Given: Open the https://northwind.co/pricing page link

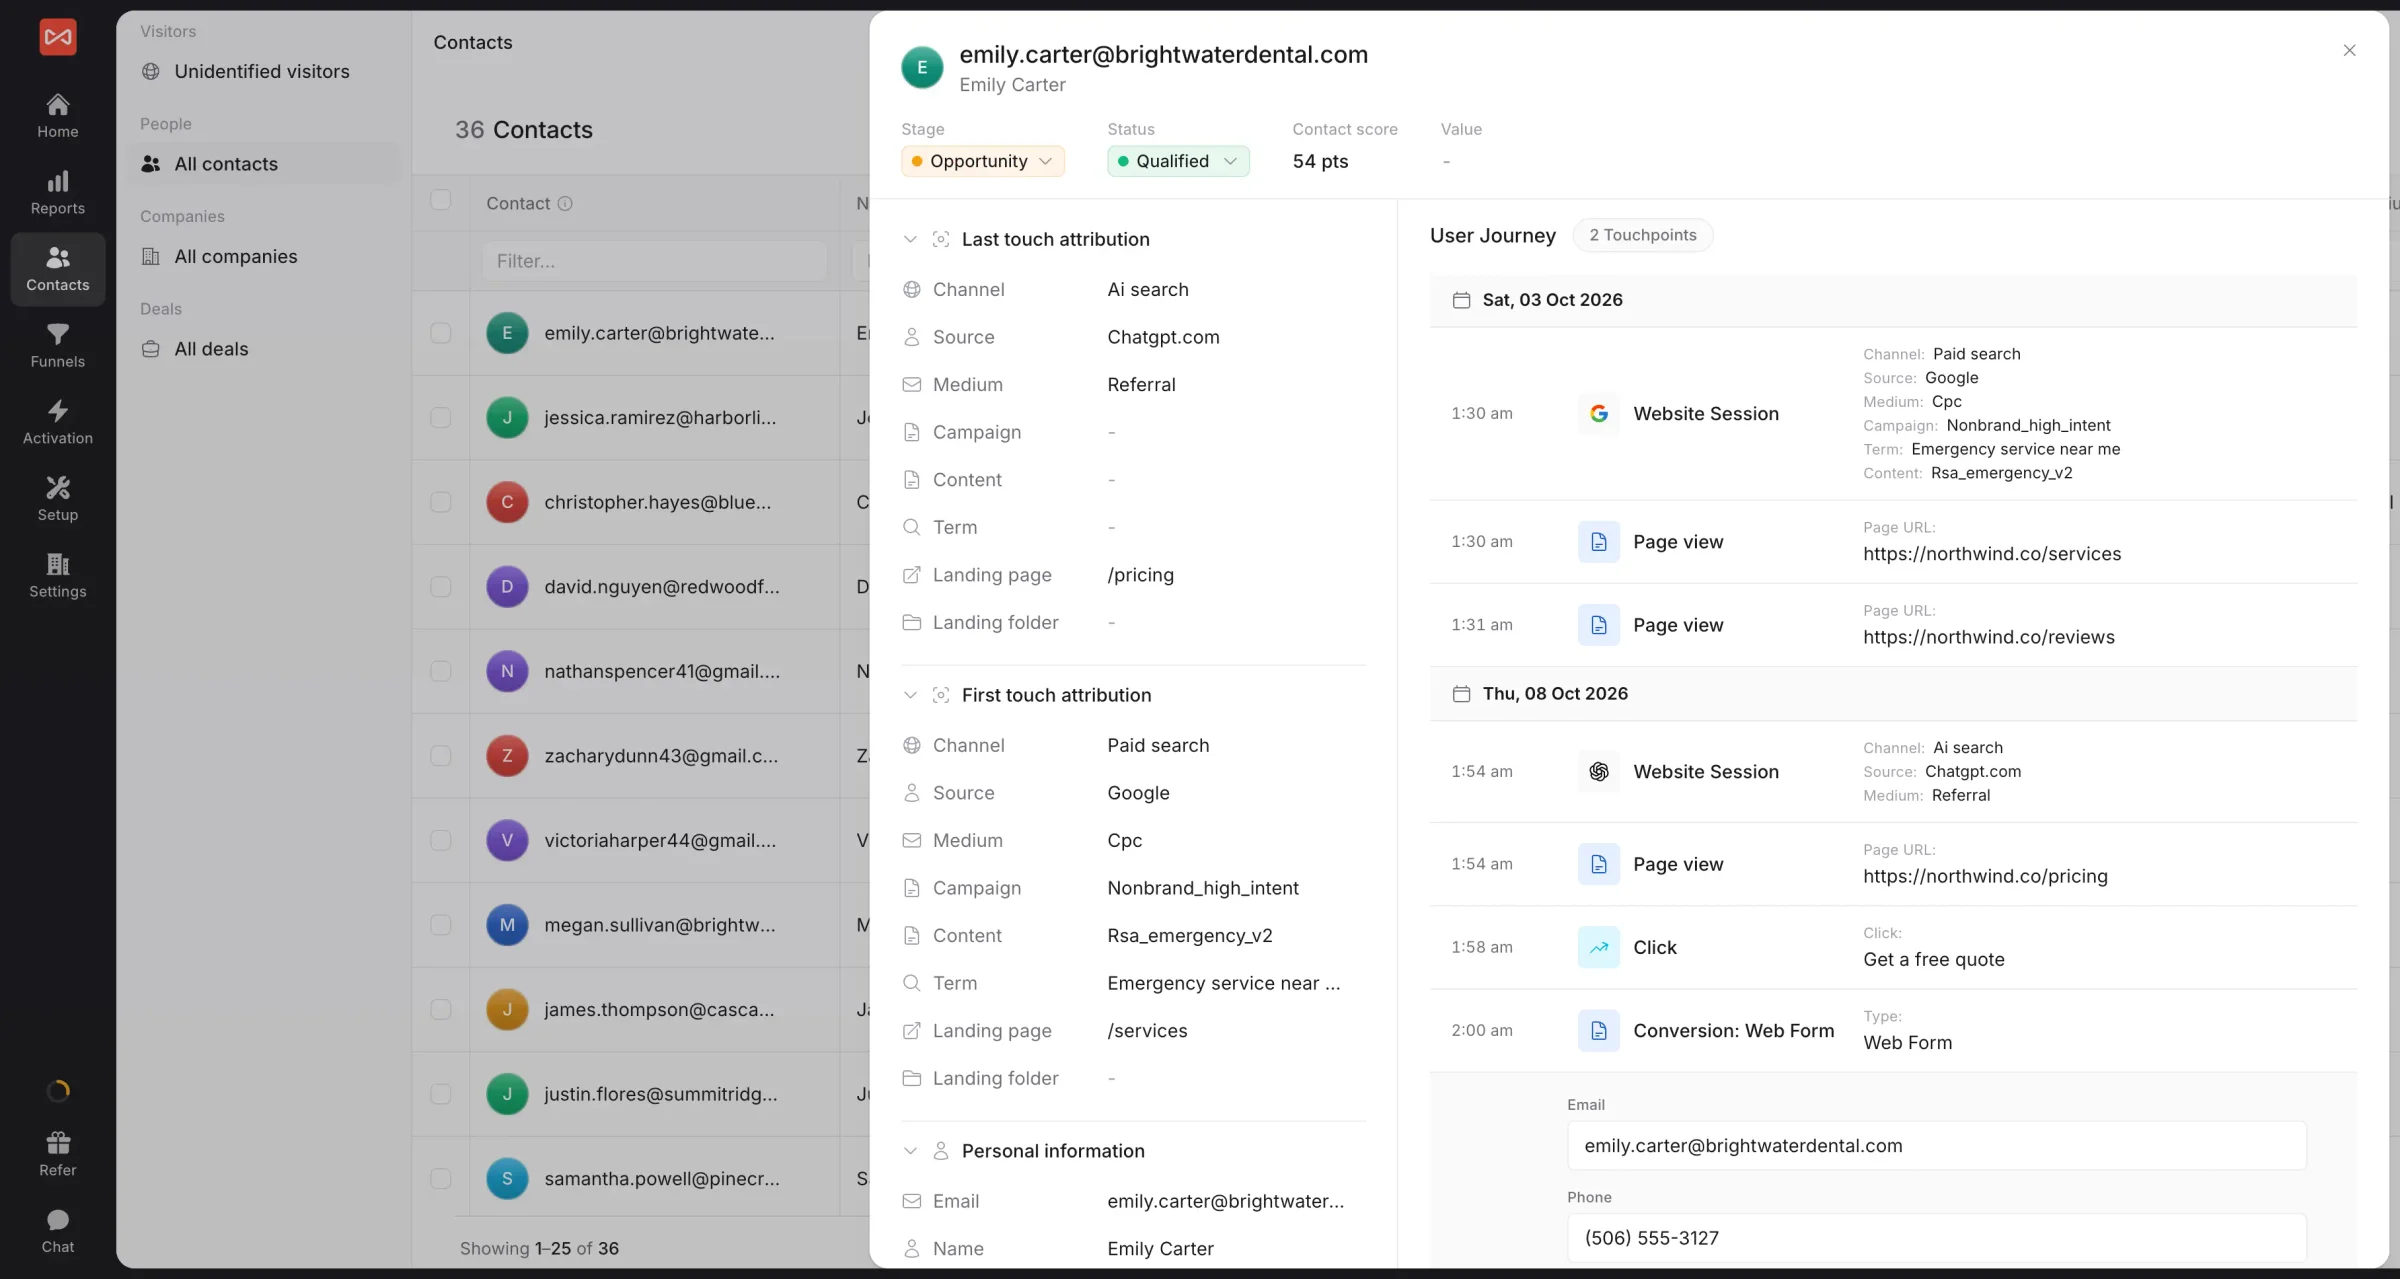Looking at the screenshot, I should [1985, 876].
